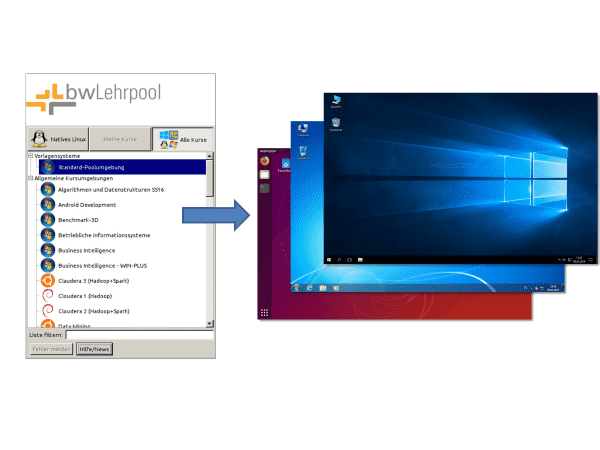
Task: Click the Windows icon beside Android Development
Action: [47, 204]
